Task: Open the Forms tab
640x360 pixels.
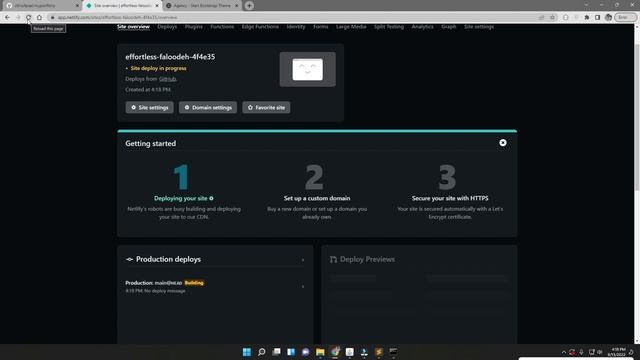Action: [320, 27]
